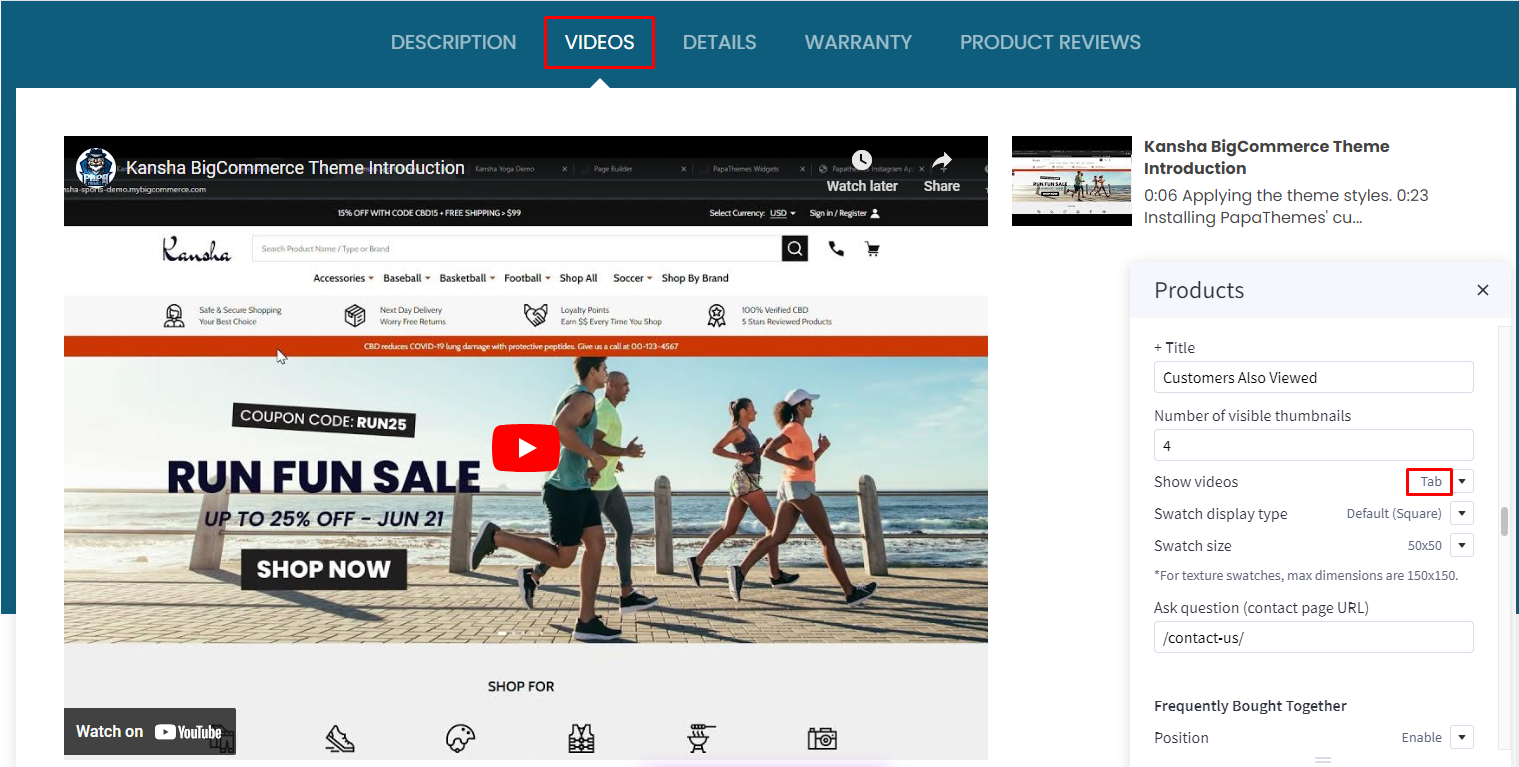1519x767 pixels.
Task: Click the Loyalty Points handshake icon
Action: (536, 316)
